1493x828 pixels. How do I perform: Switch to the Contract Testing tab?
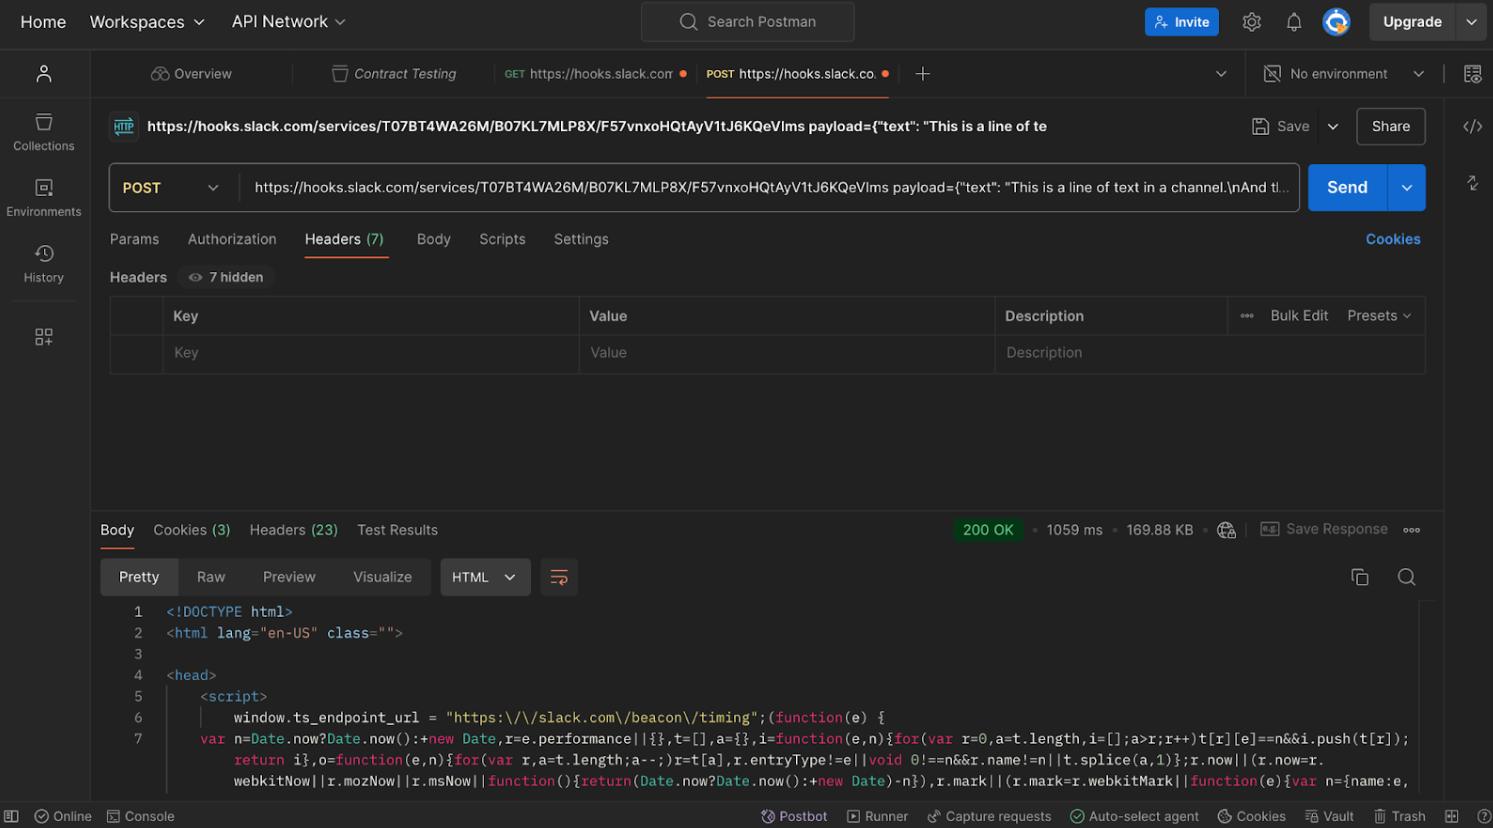pos(394,74)
